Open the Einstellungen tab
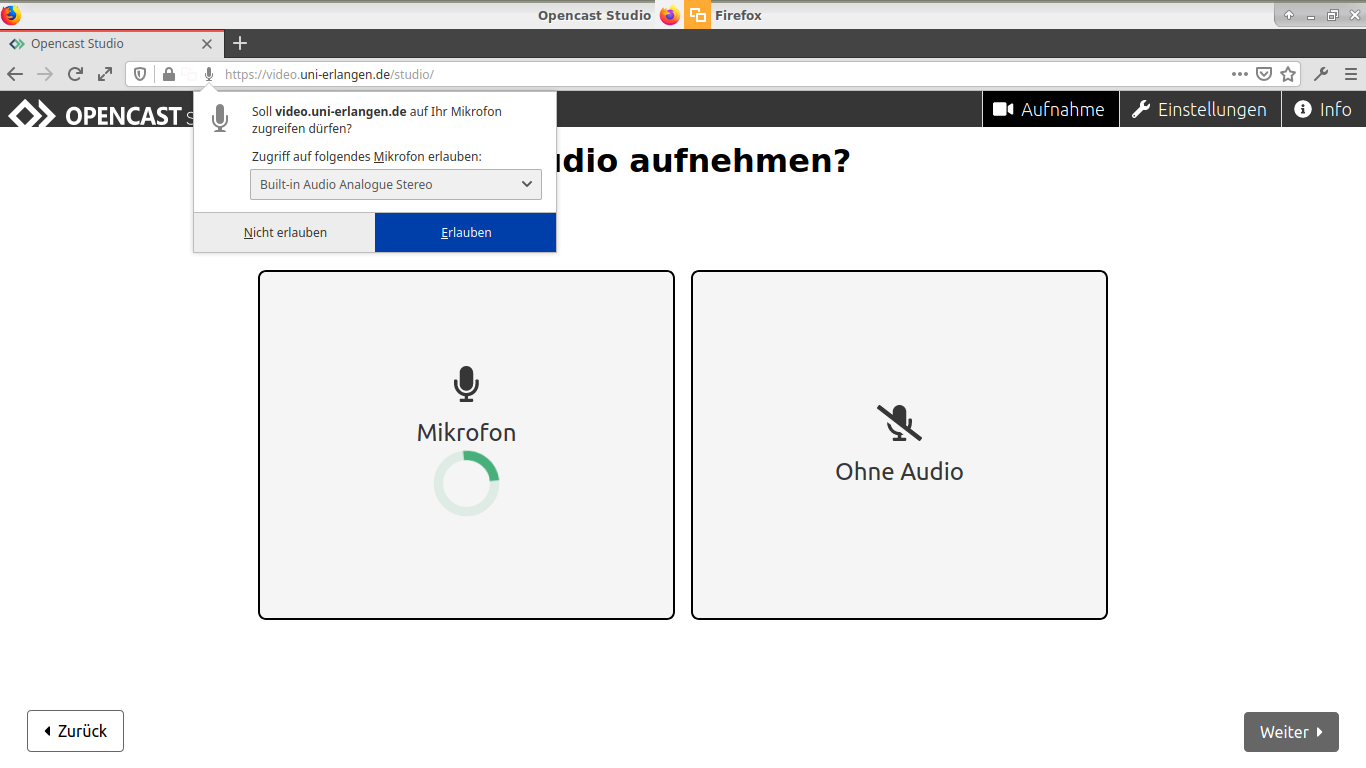Image resolution: width=1366 pixels, height=768 pixels. 1199,110
